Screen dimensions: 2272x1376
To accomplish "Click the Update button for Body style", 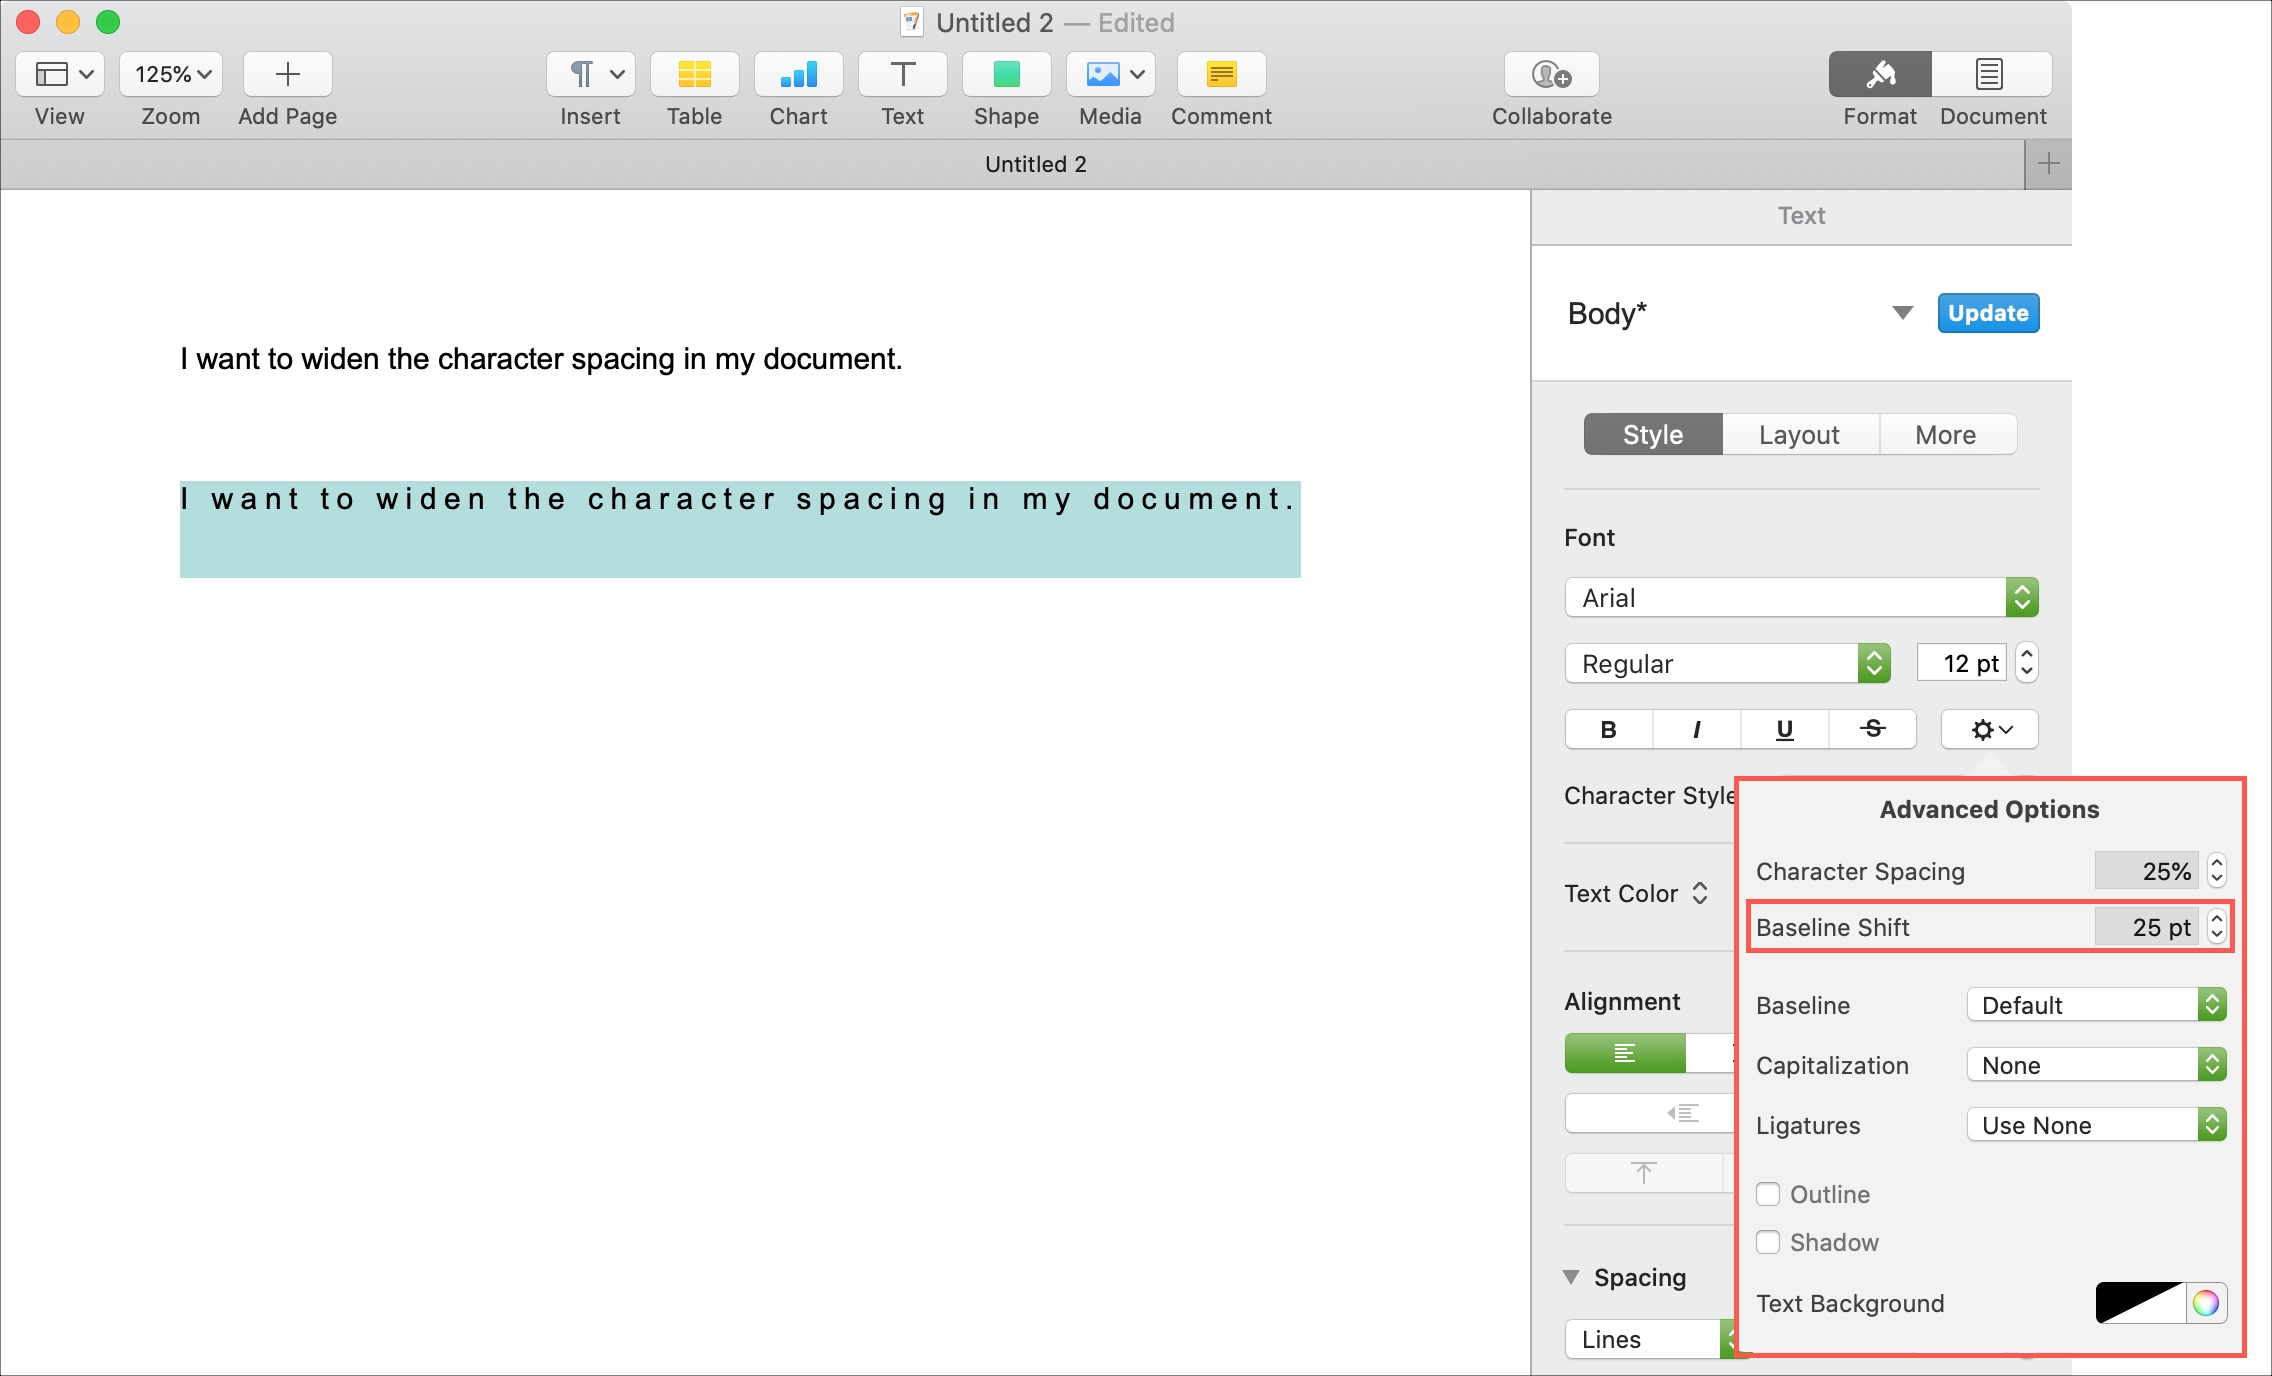I will click(x=1988, y=313).
